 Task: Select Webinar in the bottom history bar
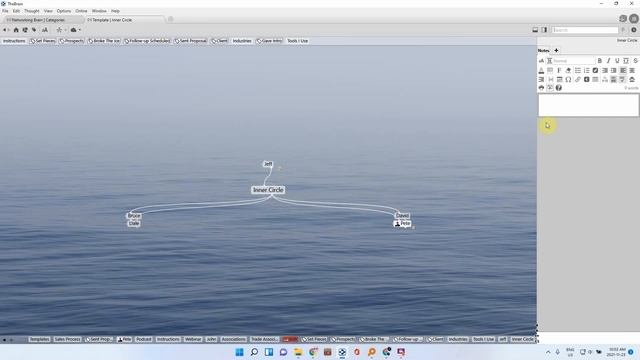coord(193,339)
